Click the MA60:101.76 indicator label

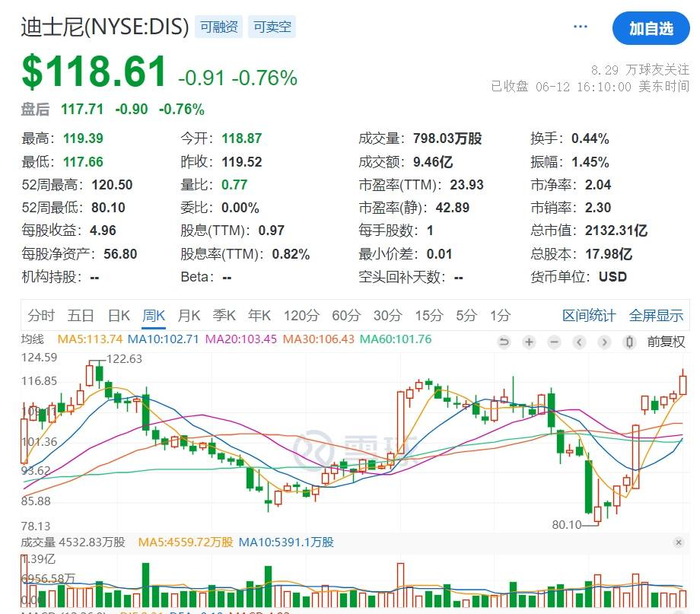pos(396,339)
